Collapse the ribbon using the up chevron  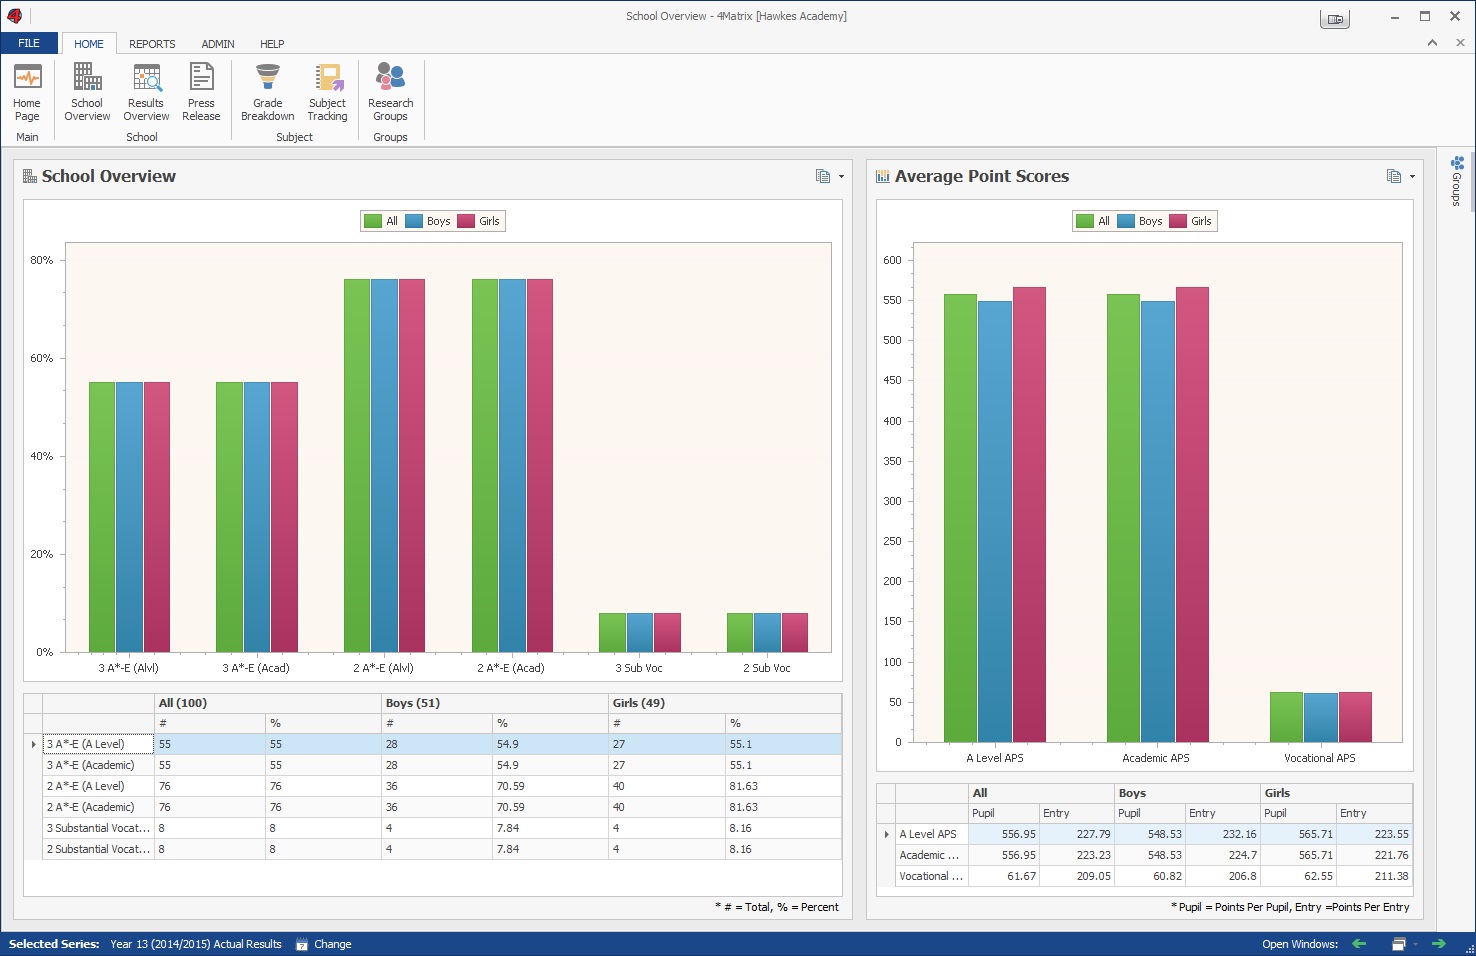pos(1432,43)
